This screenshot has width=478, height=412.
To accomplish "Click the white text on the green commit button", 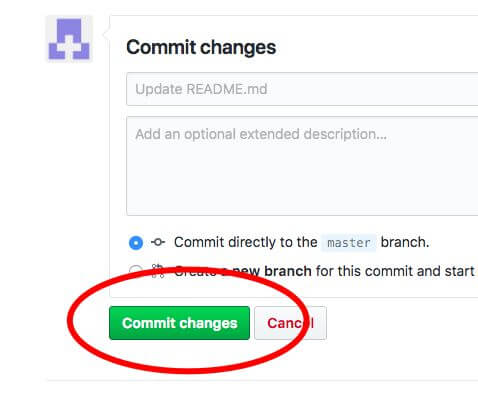I will point(179,323).
